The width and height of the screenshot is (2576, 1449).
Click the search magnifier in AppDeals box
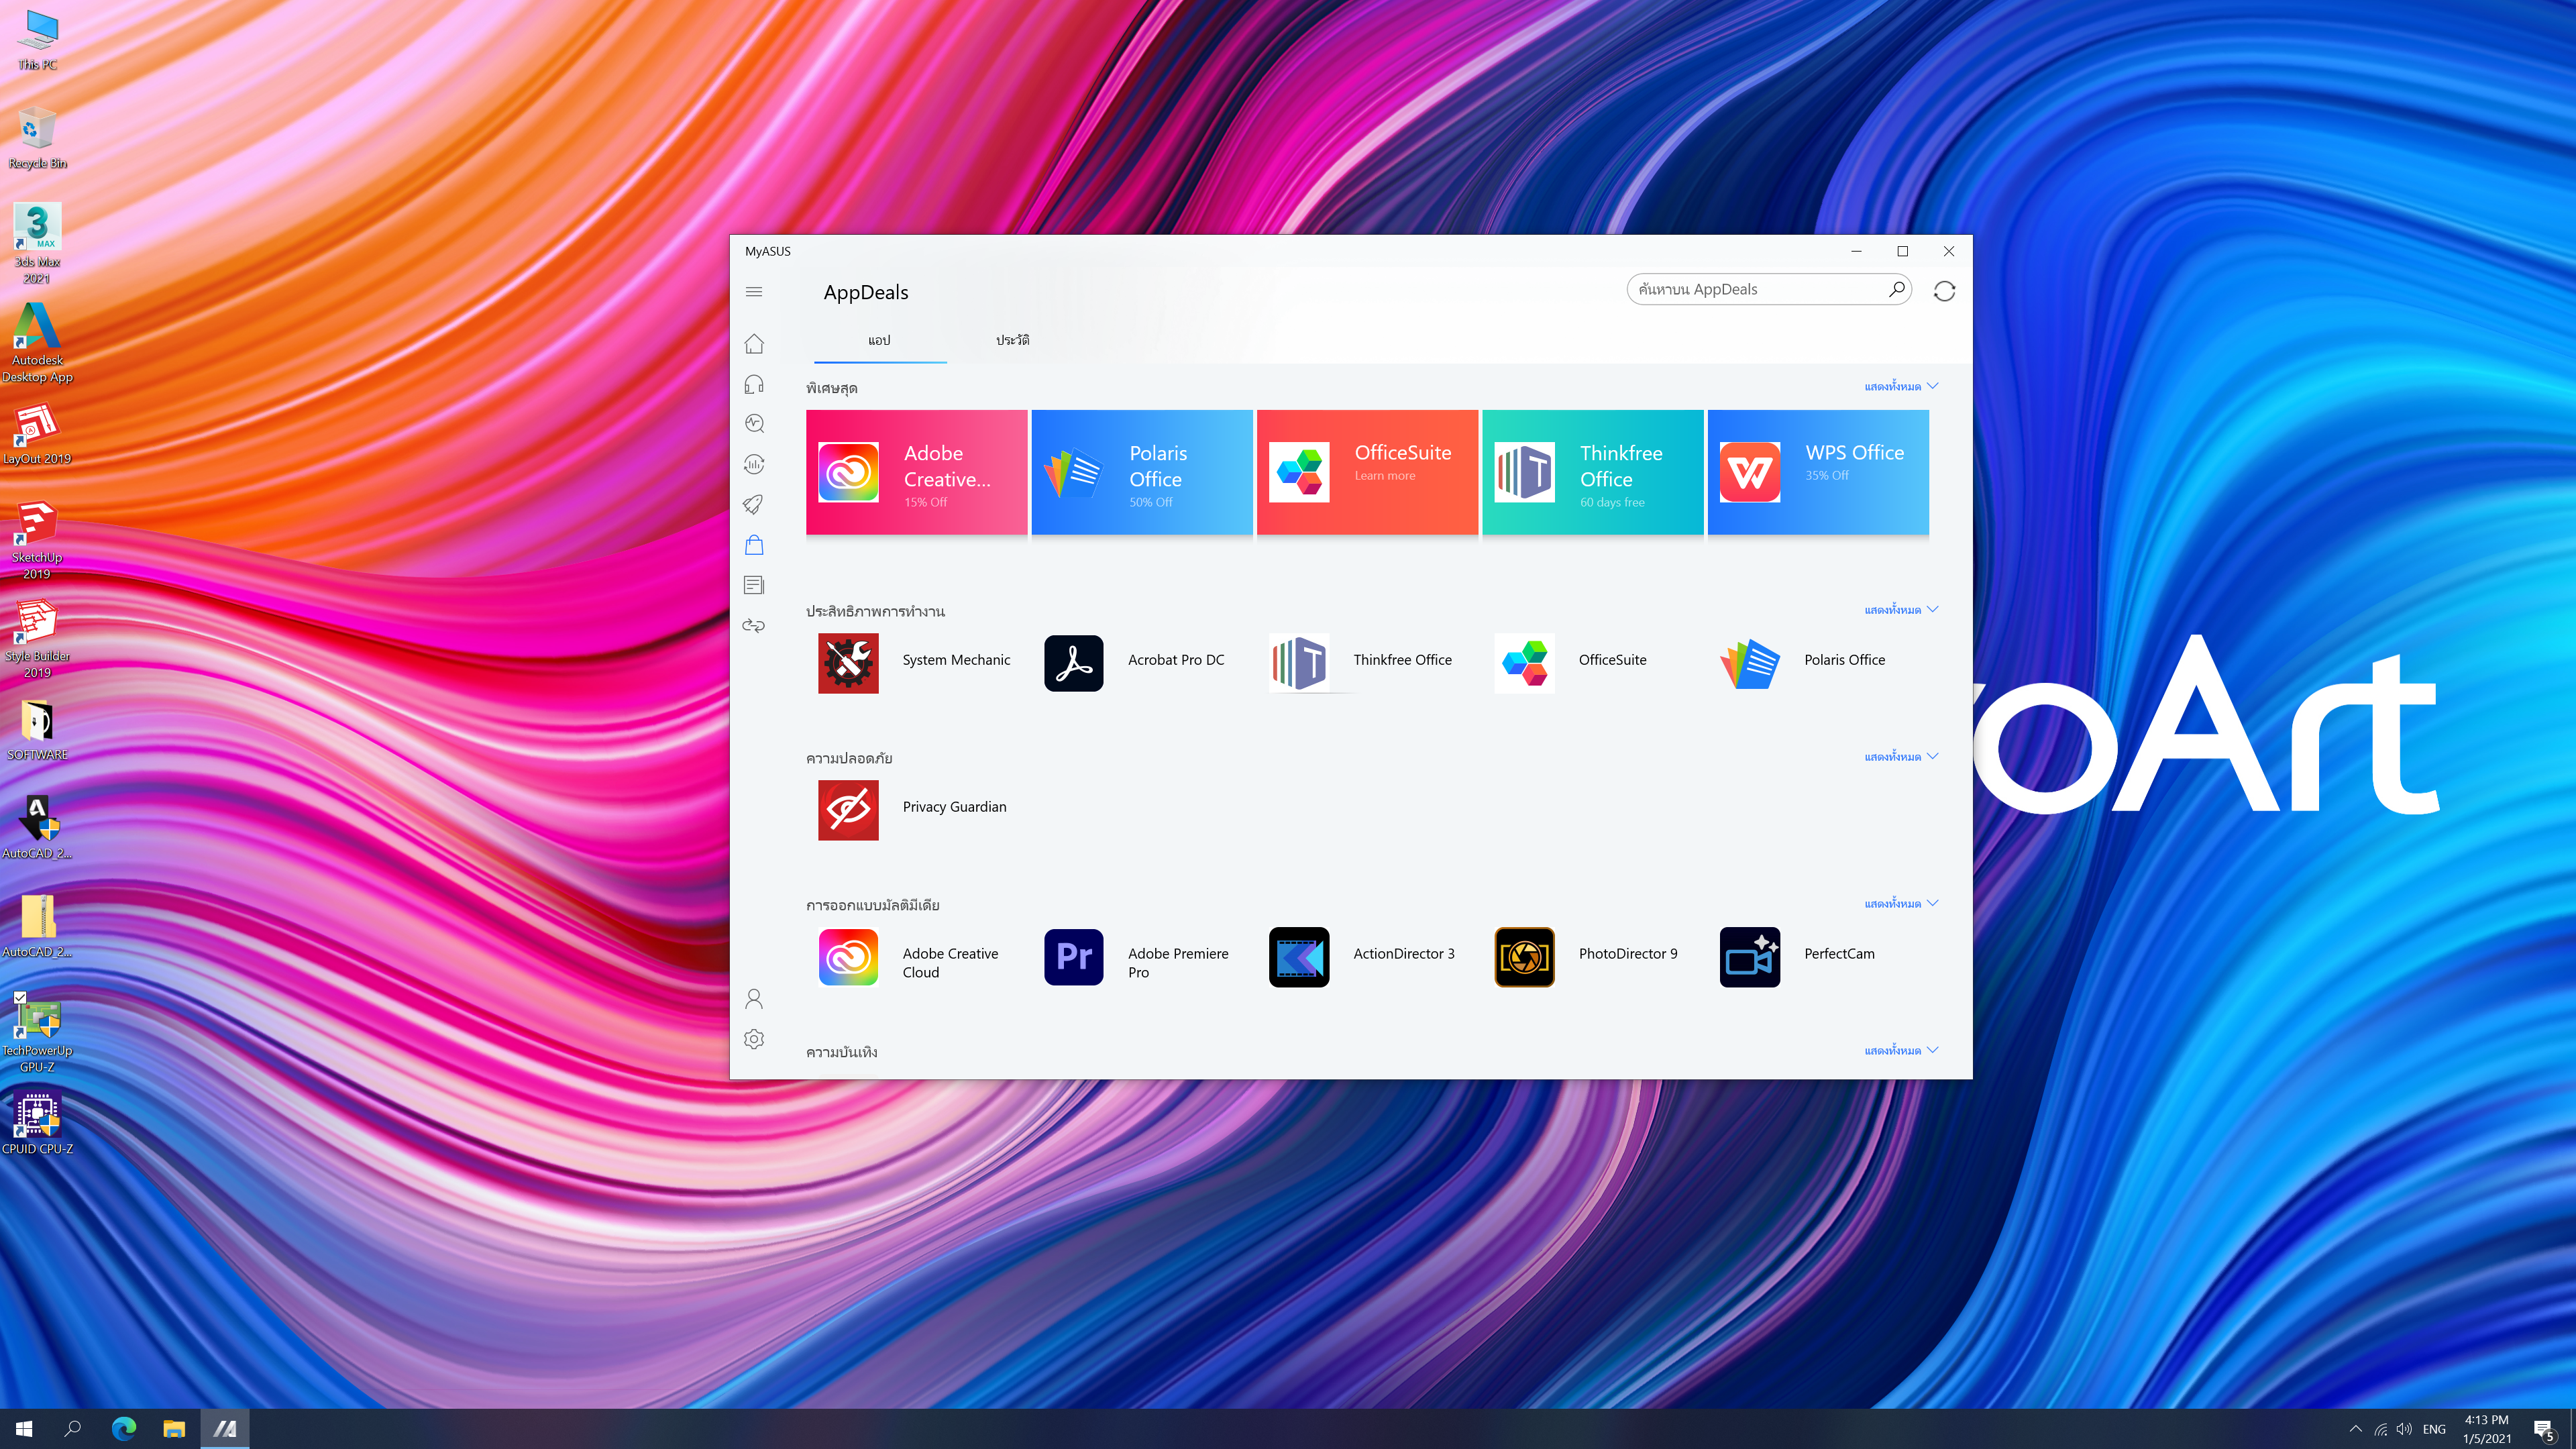click(x=1896, y=289)
